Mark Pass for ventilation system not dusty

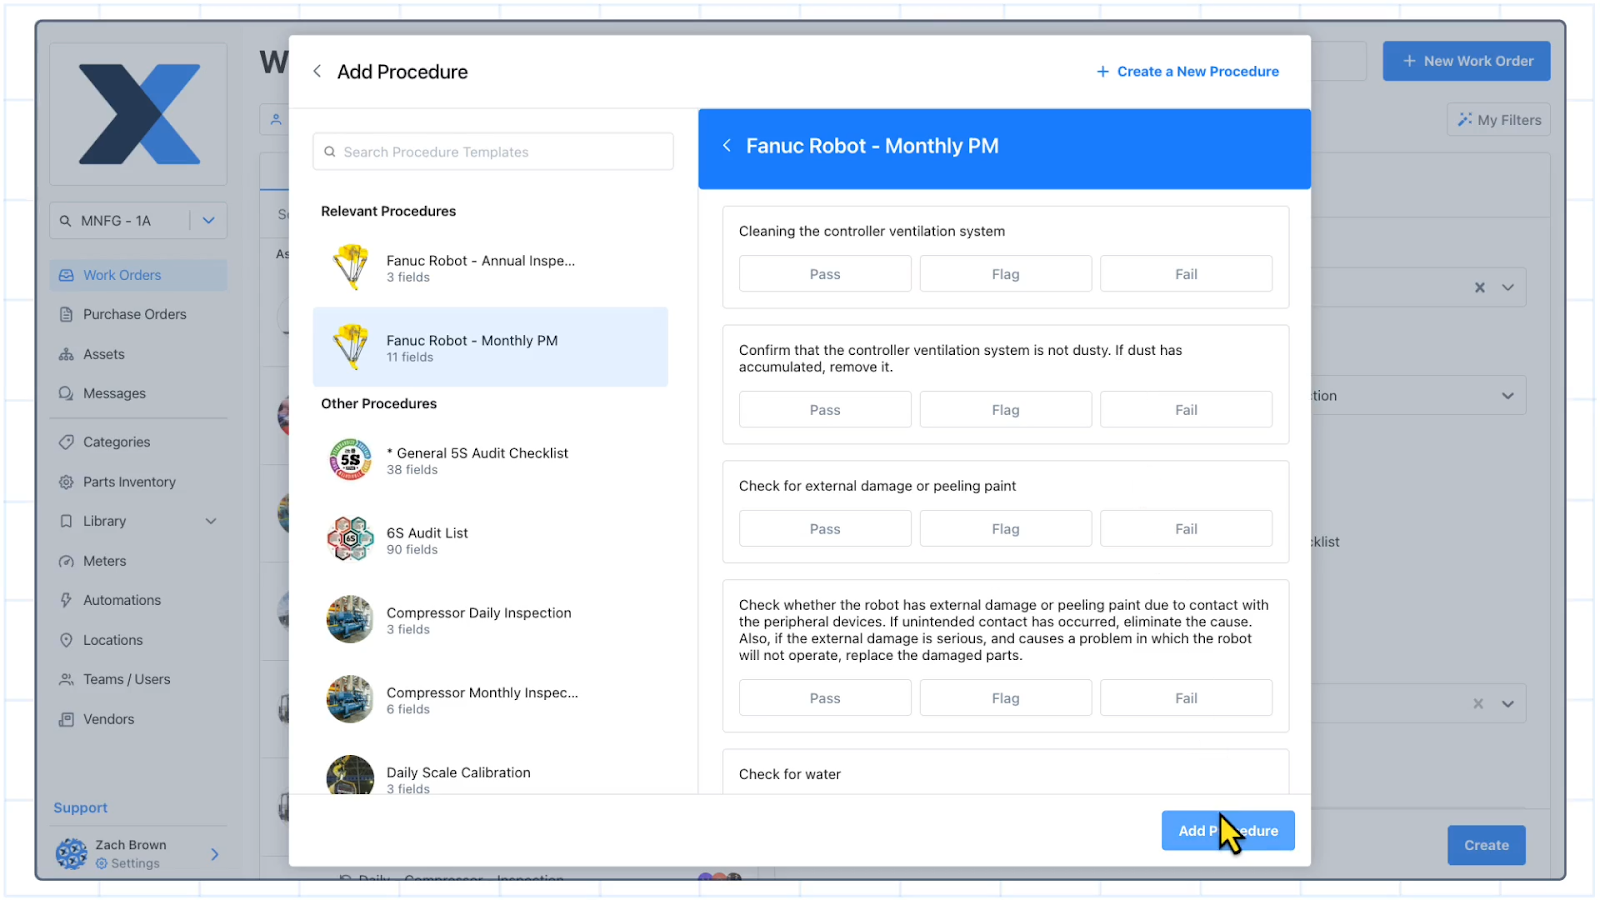825,410
